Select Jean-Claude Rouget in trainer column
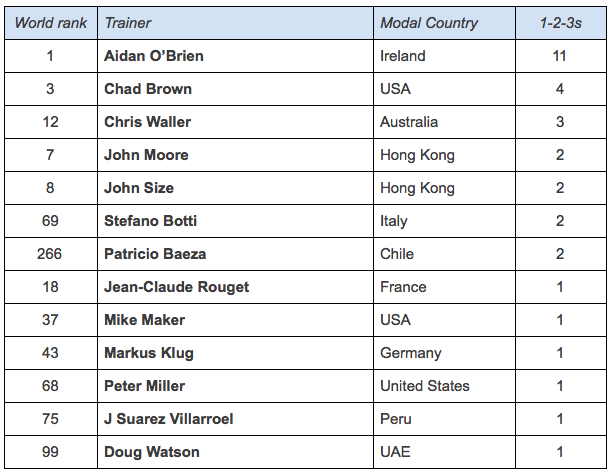The height and width of the screenshot is (474, 611). tap(177, 287)
